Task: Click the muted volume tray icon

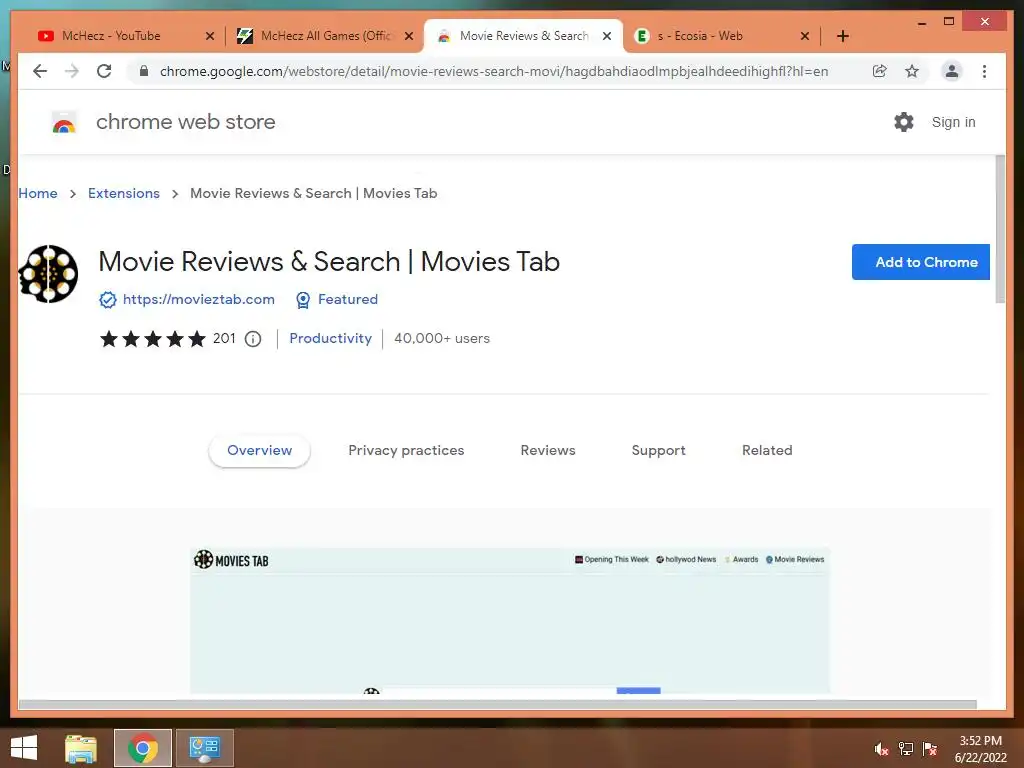Action: point(882,750)
